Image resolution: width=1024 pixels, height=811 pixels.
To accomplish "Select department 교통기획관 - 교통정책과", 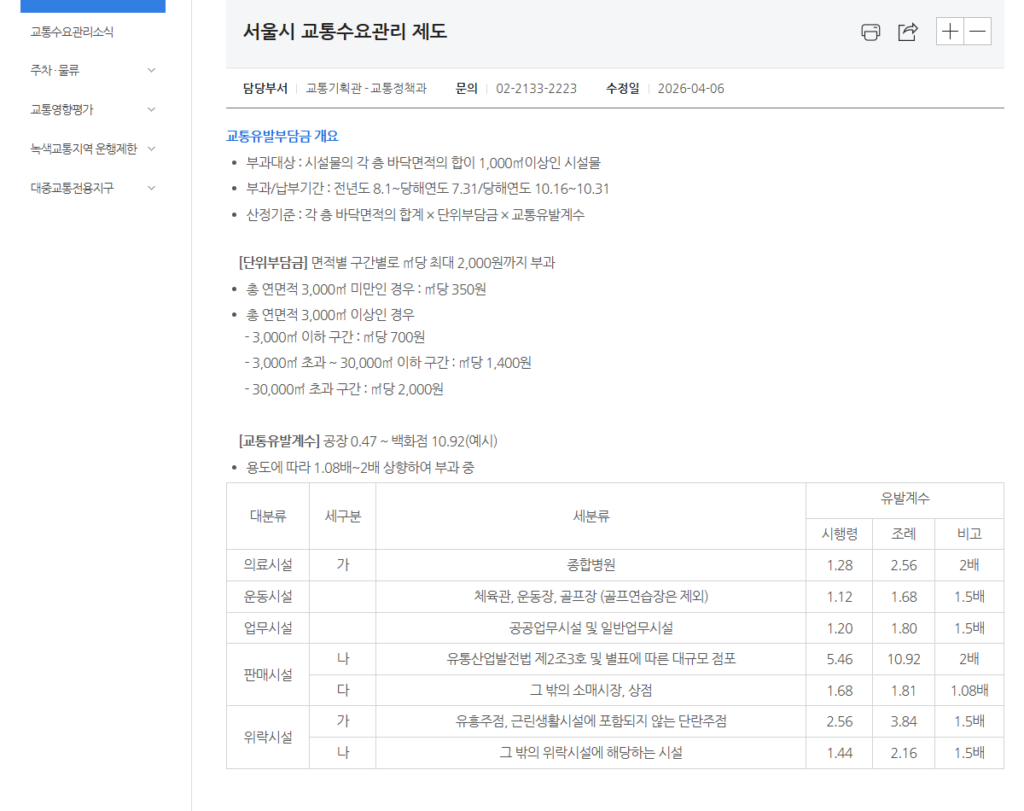I will point(366,88).
